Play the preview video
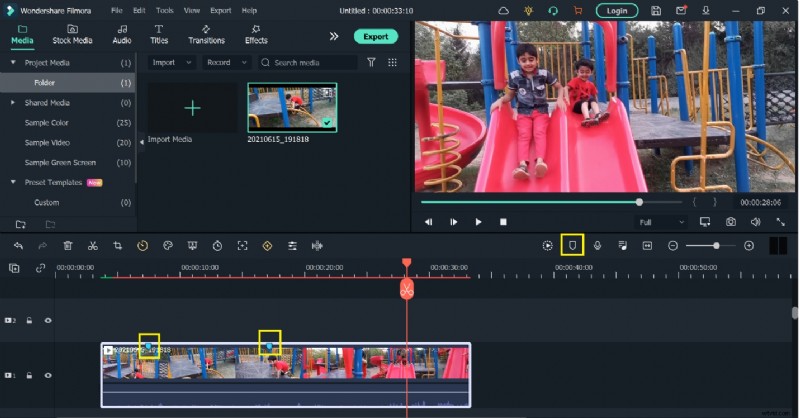The width and height of the screenshot is (800, 418). click(x=478, y=222)
